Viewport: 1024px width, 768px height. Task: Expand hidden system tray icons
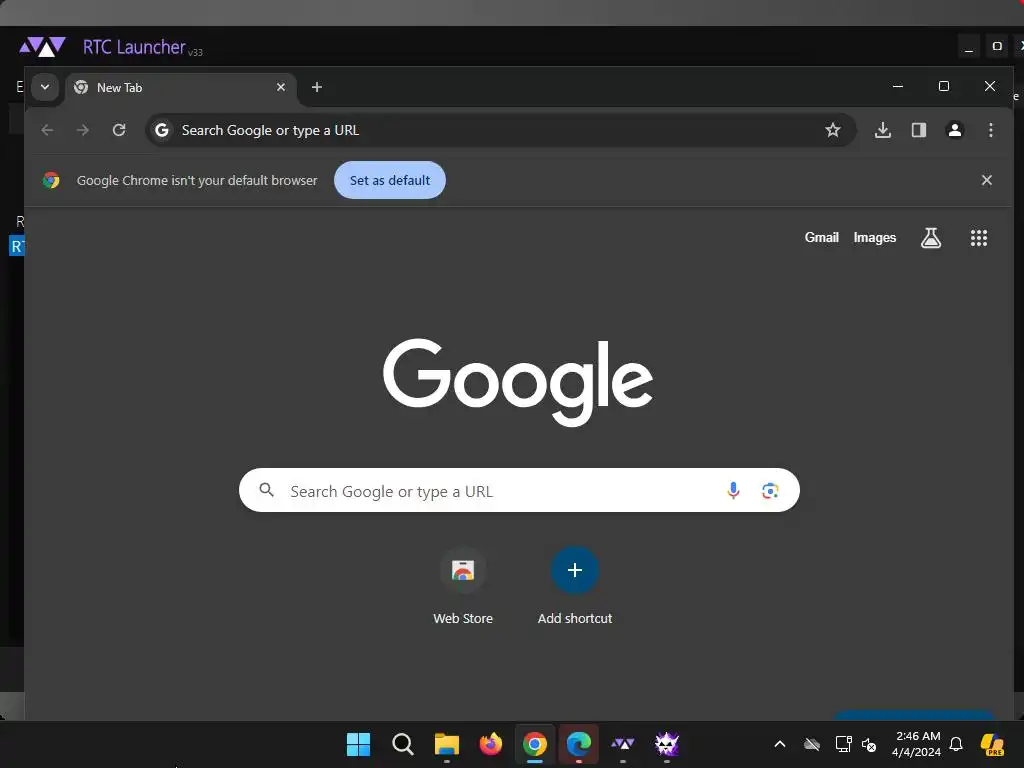(780, 744)
